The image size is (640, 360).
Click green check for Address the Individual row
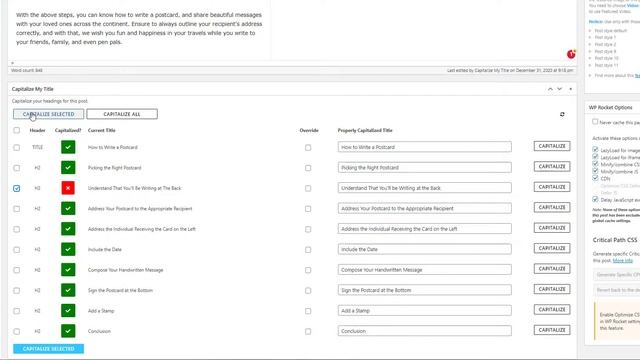pyautogui.click(x=68, y=229)
